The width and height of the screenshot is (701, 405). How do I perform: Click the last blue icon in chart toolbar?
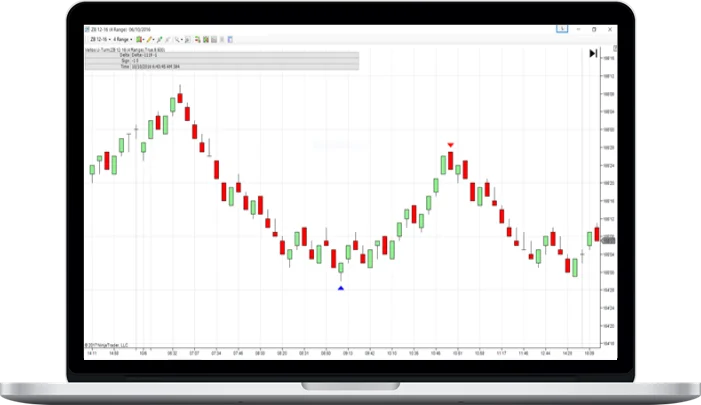230,40
